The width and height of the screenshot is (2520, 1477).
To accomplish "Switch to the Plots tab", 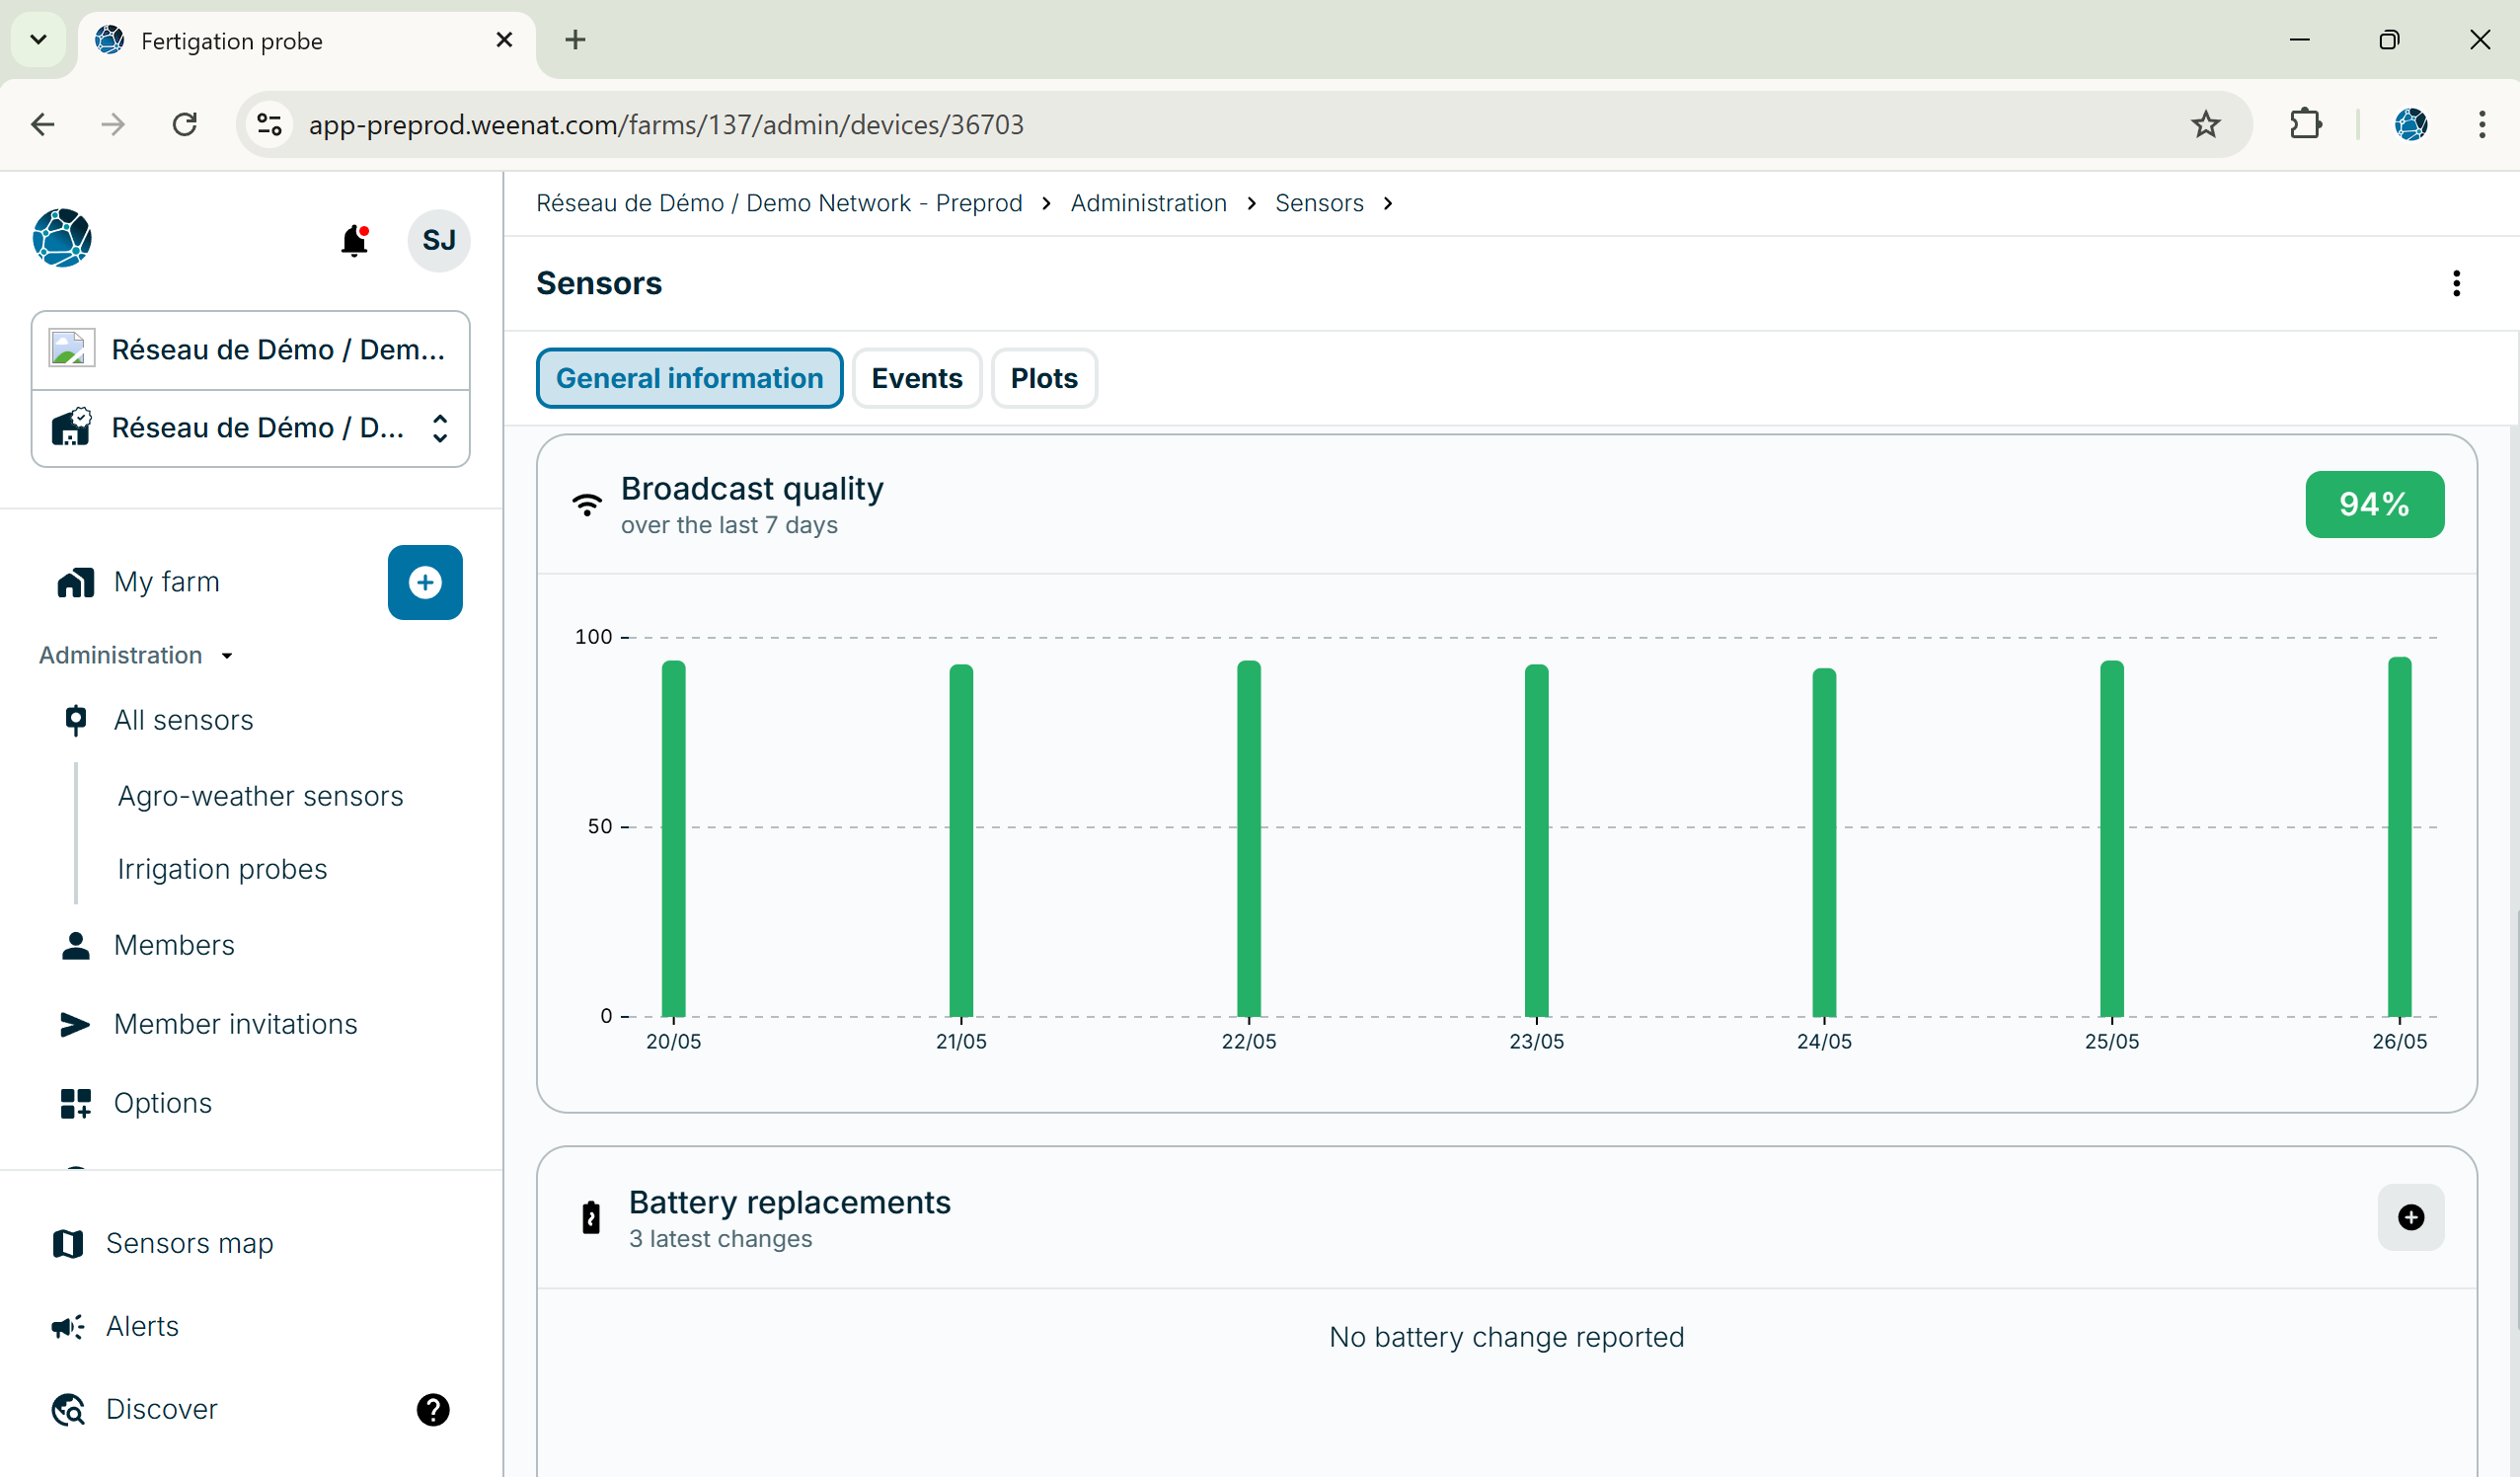I will pyautogui.click(x=1043, y=378).
